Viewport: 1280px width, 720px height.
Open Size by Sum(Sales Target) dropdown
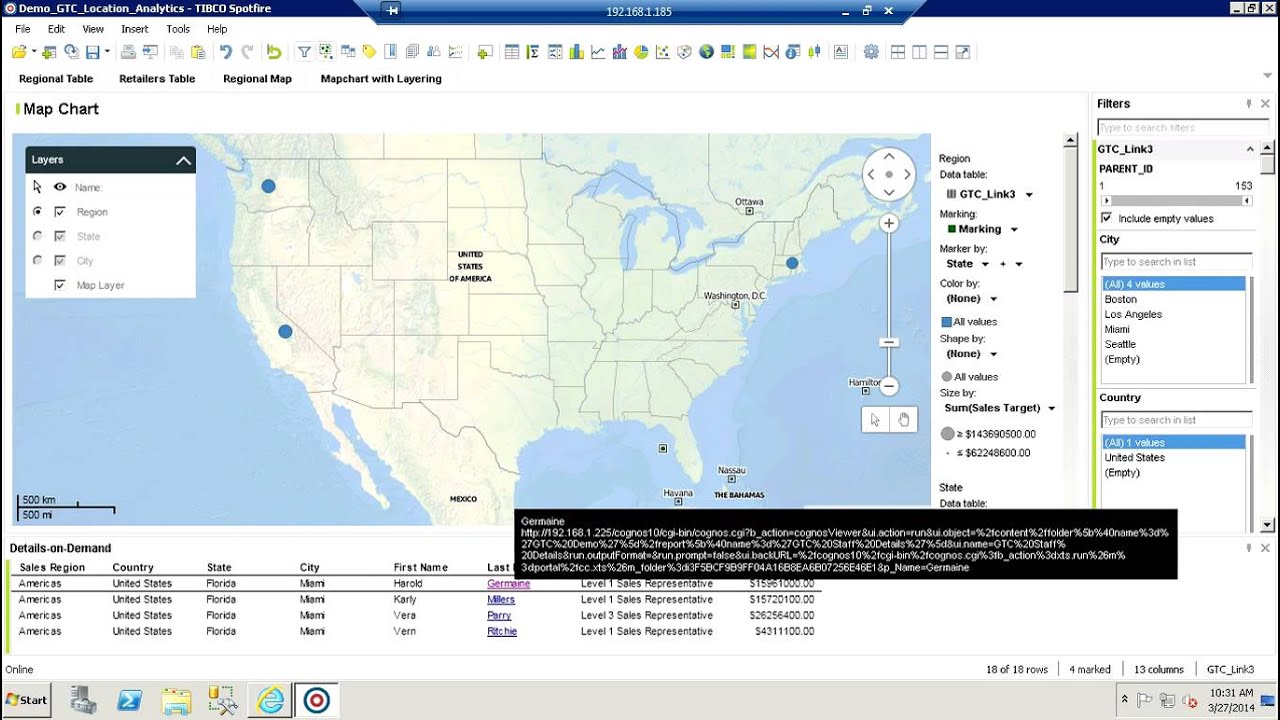1051,408
